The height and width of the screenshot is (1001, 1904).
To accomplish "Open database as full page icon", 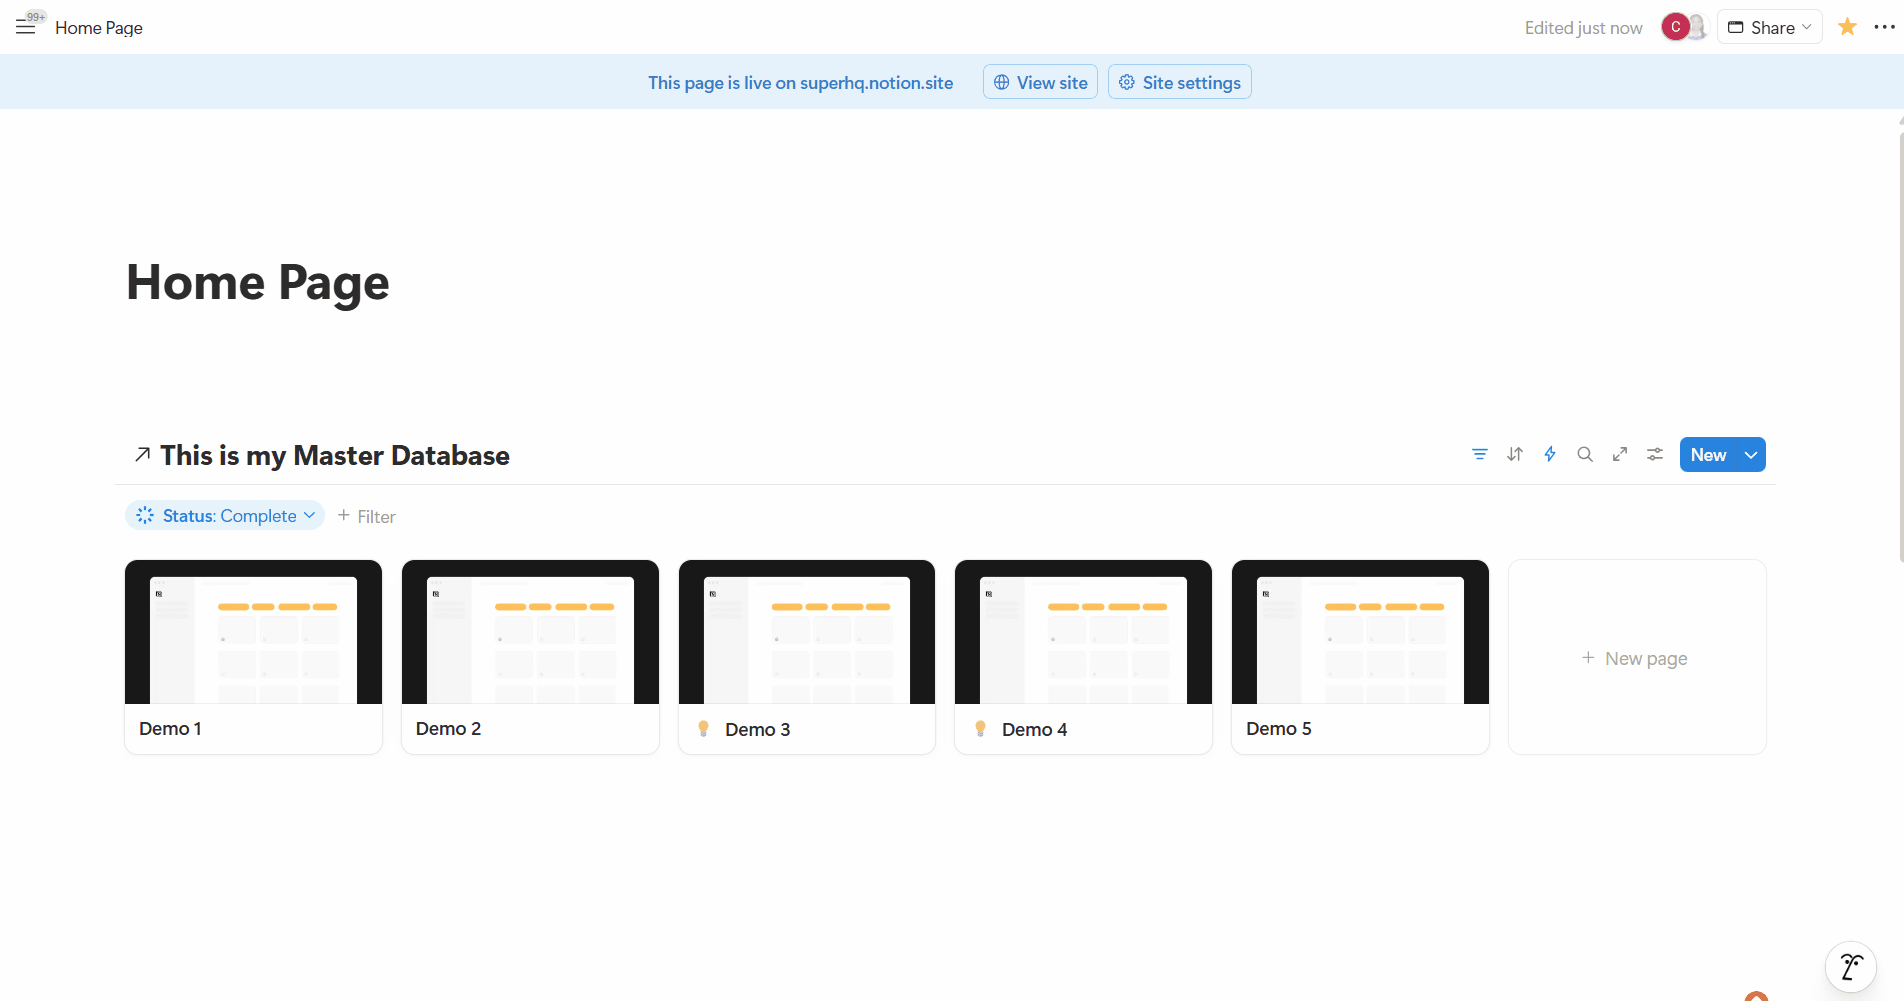I will click(x=1620, y=454).
